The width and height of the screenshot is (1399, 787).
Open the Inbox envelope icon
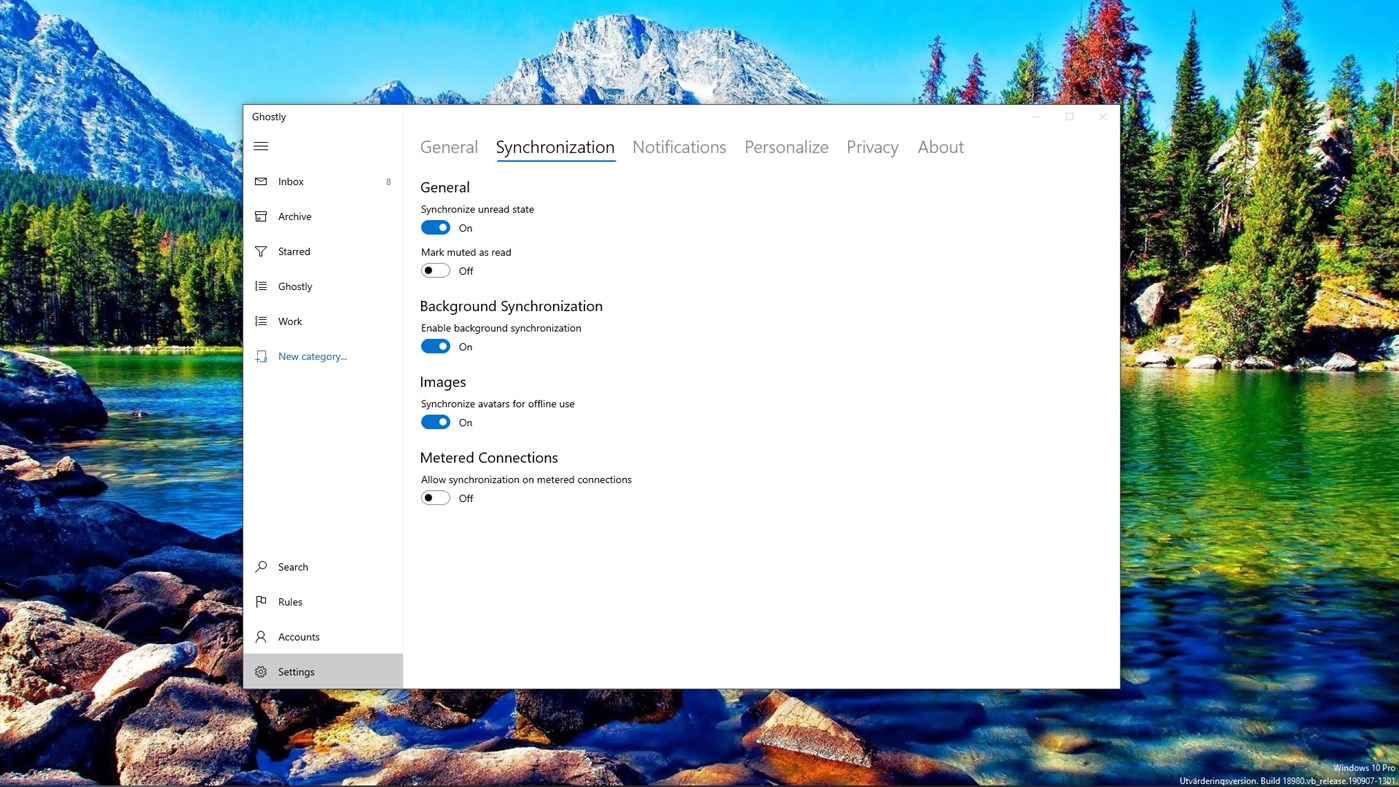pos(261,181)
